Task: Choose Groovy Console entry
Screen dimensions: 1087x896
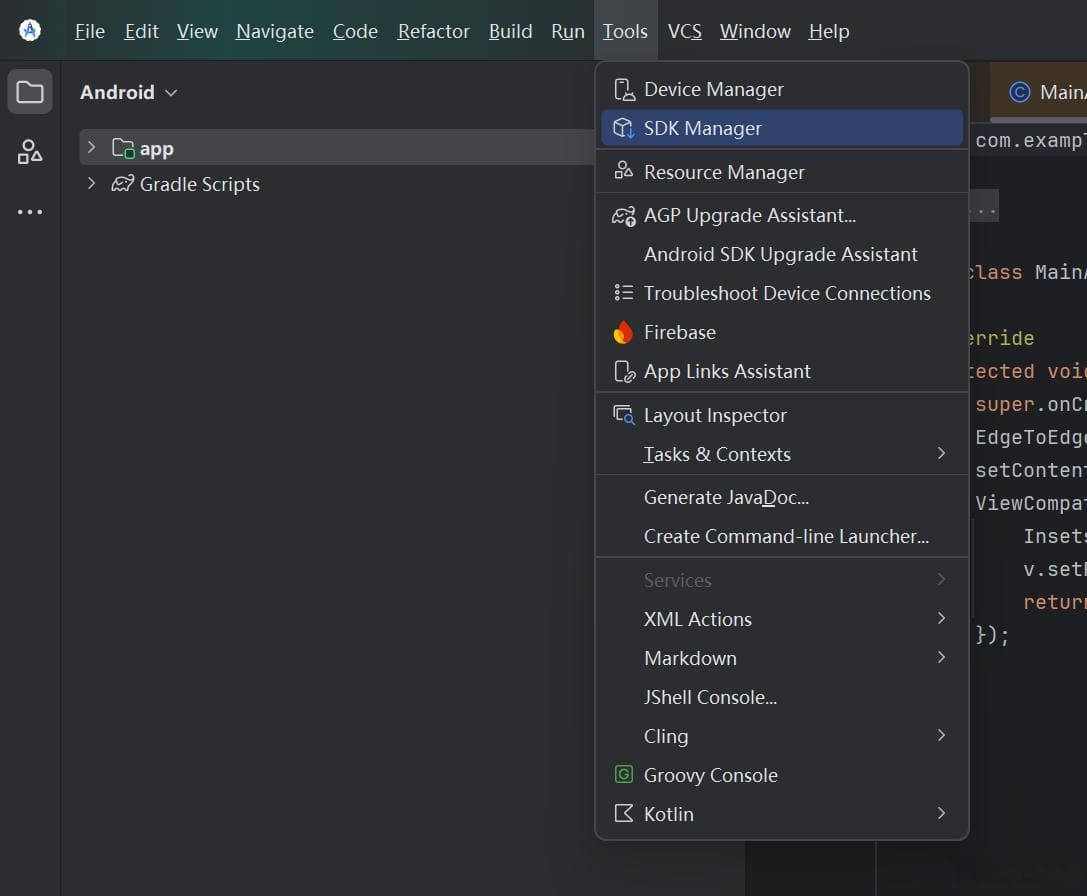Action: tap(781, 775)
